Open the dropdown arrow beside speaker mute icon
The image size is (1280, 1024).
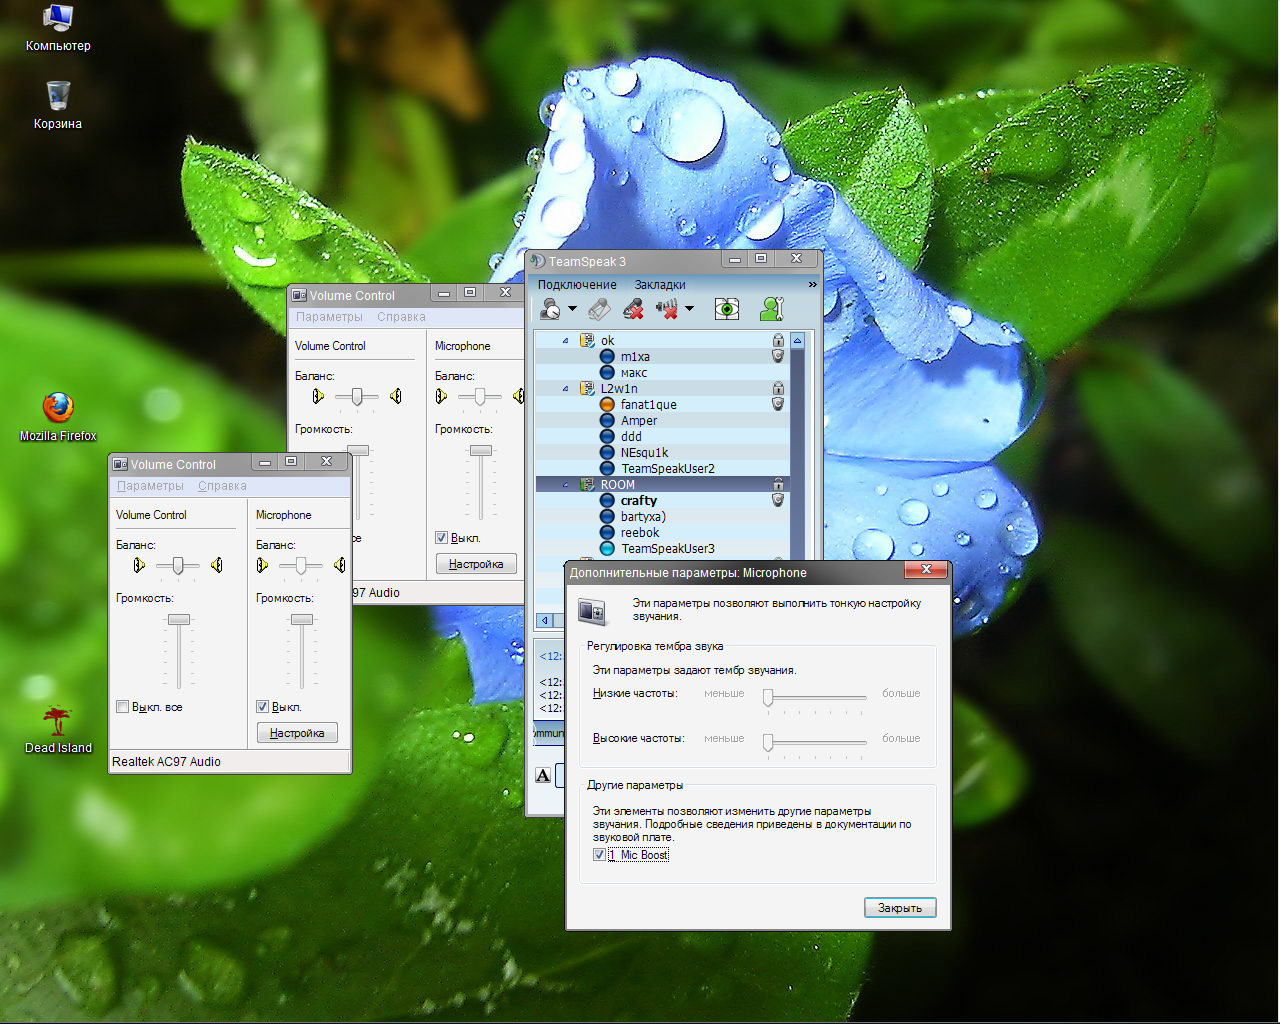pyautogui.click(x=689, y=309)
